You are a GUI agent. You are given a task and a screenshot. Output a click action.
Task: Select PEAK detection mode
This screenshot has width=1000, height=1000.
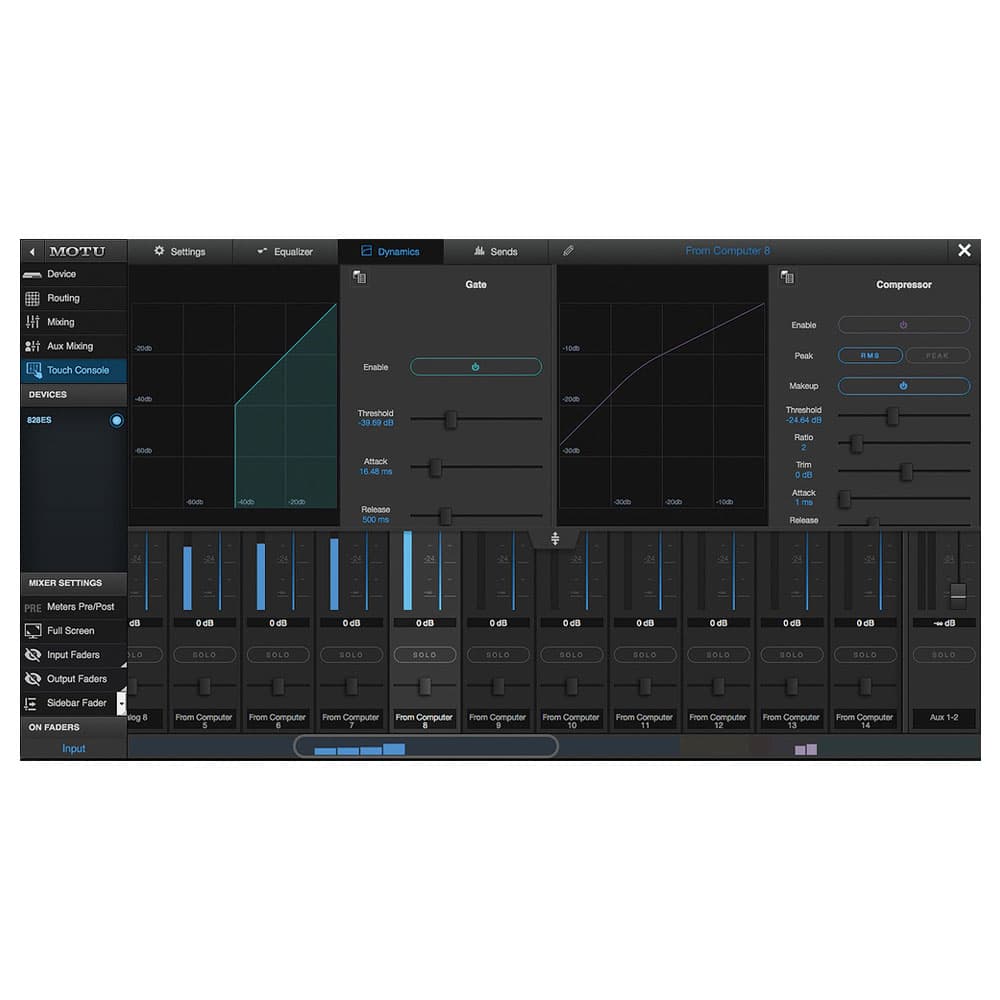[x=938, y=355]
